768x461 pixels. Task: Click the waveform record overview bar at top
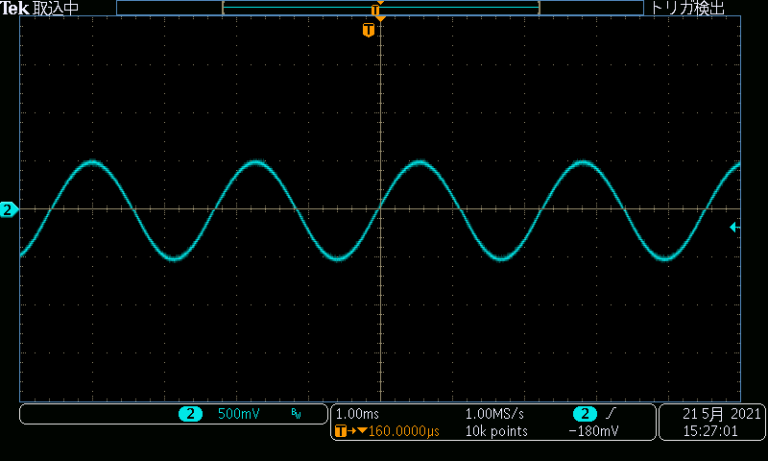380,8
